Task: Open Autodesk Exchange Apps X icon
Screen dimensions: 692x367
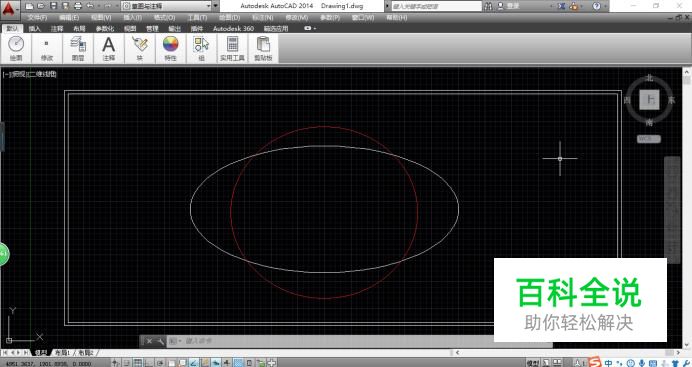Action: click(x=561, y=6)
